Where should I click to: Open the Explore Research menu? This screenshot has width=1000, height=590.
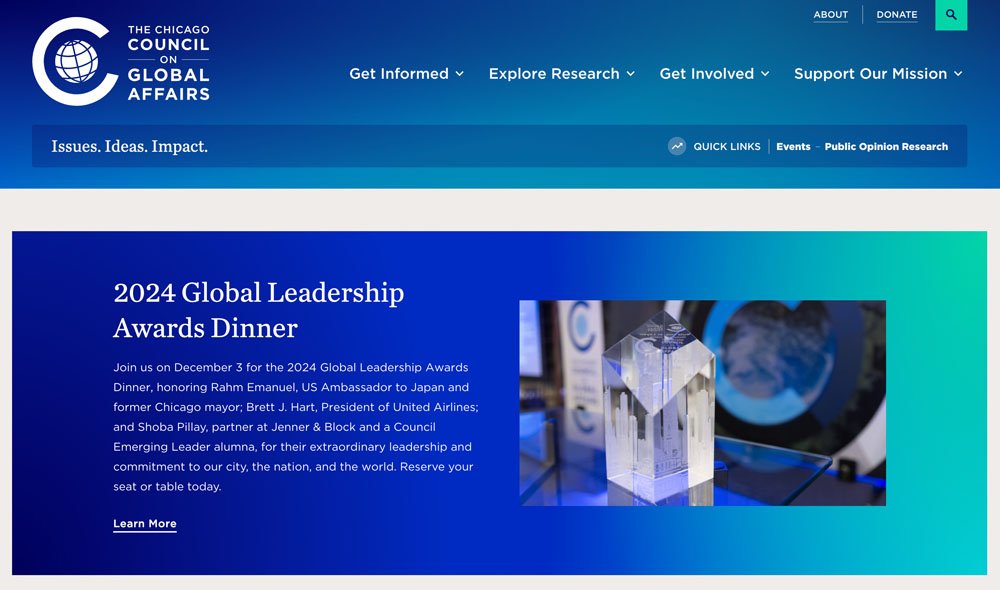554,74
